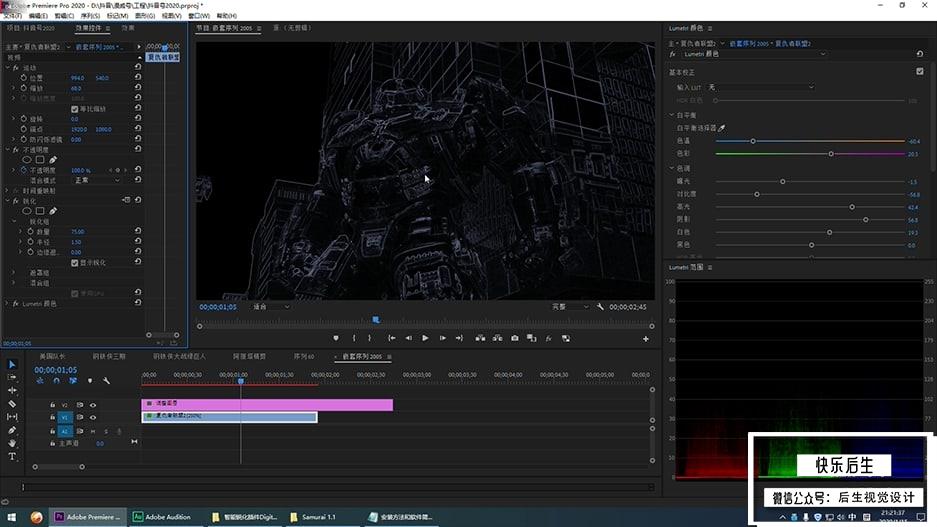Toggle Basic Correction checkbox in Lumetri panel
The image size is (937, 527).
point(920,71)
